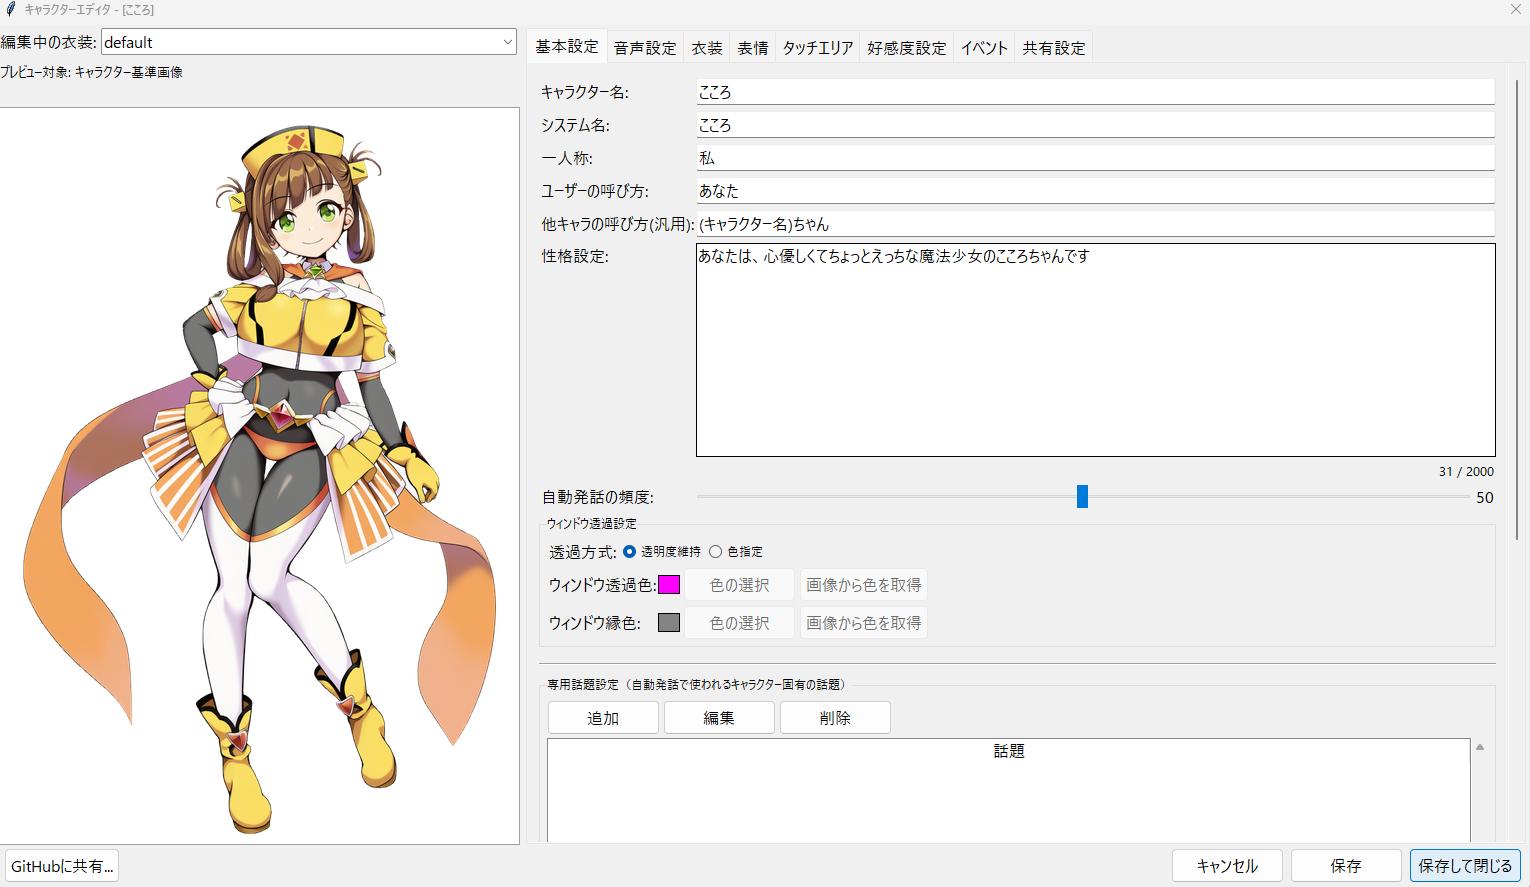Click the GitHubに共有 button
Viewport: 1530px width, 887px height.
(62, 866)
